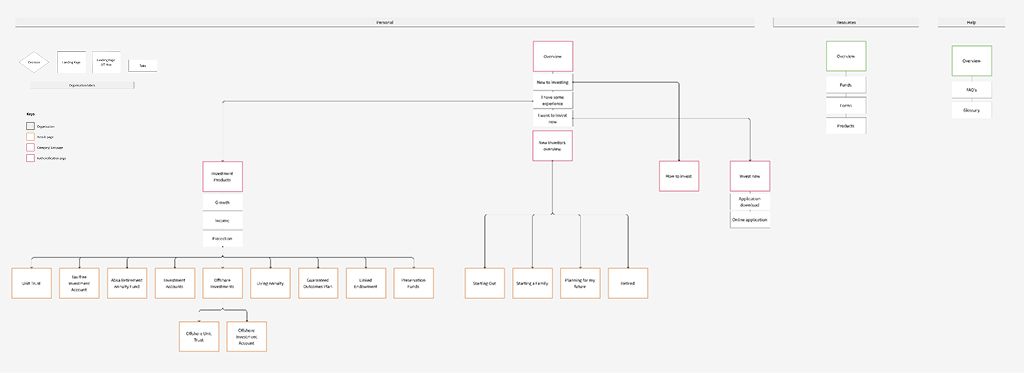The height and width of the screenshot is (373, 1024).
Task: Click the pink Overview node under Personal
Action: tap(552, 57)
